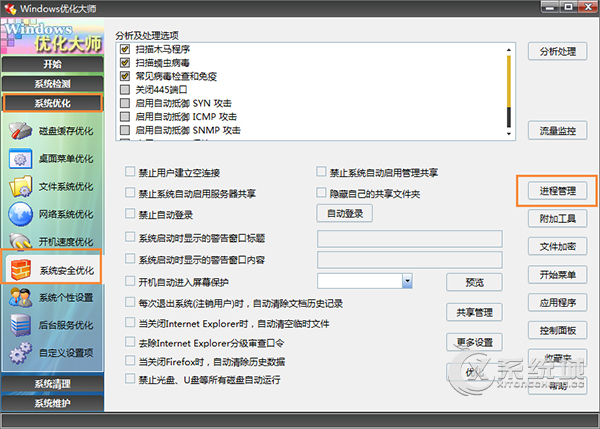Check 开机自动进入屏幕保护
Screen dimensions: 600x429
coord(130,281)
